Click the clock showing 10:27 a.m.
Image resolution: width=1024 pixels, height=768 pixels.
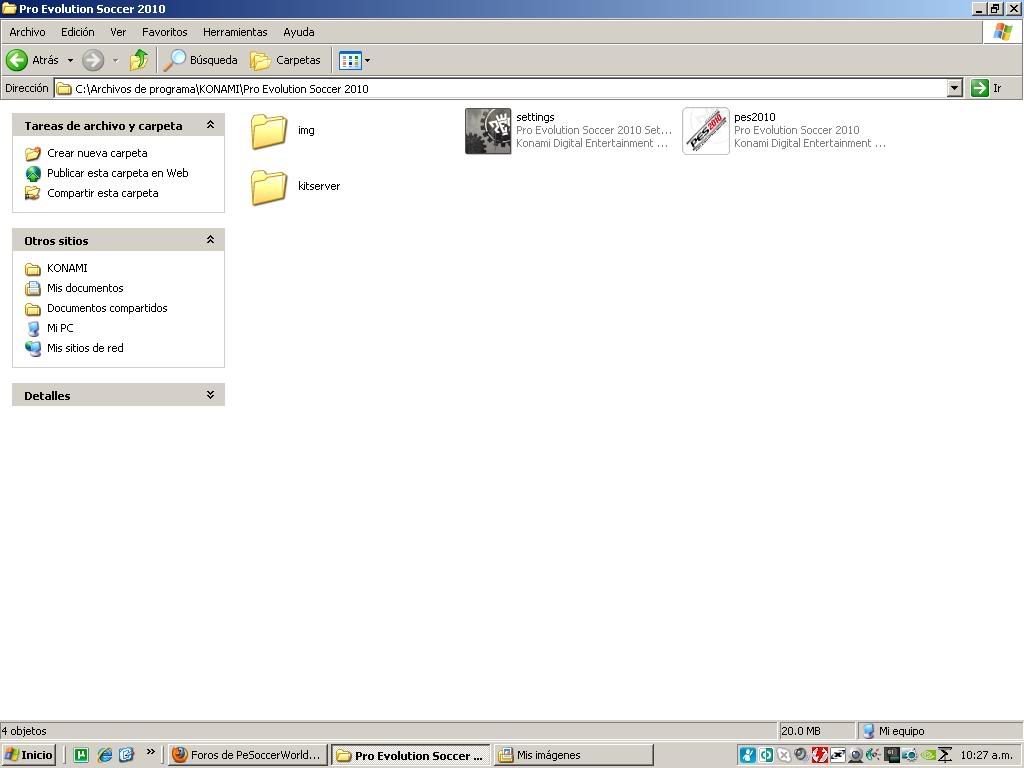pos(986,756)
